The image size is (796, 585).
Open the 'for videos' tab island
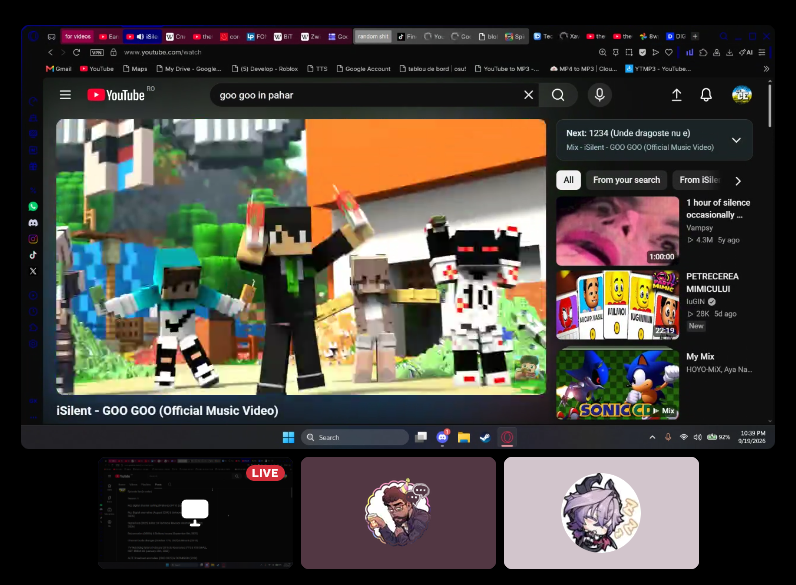click(78, 37)
